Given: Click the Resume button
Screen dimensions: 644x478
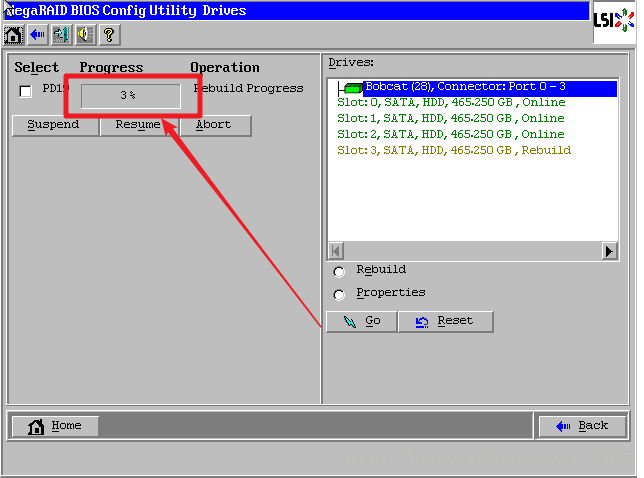Looking at the screenshot, I should [x=139, y=125].
